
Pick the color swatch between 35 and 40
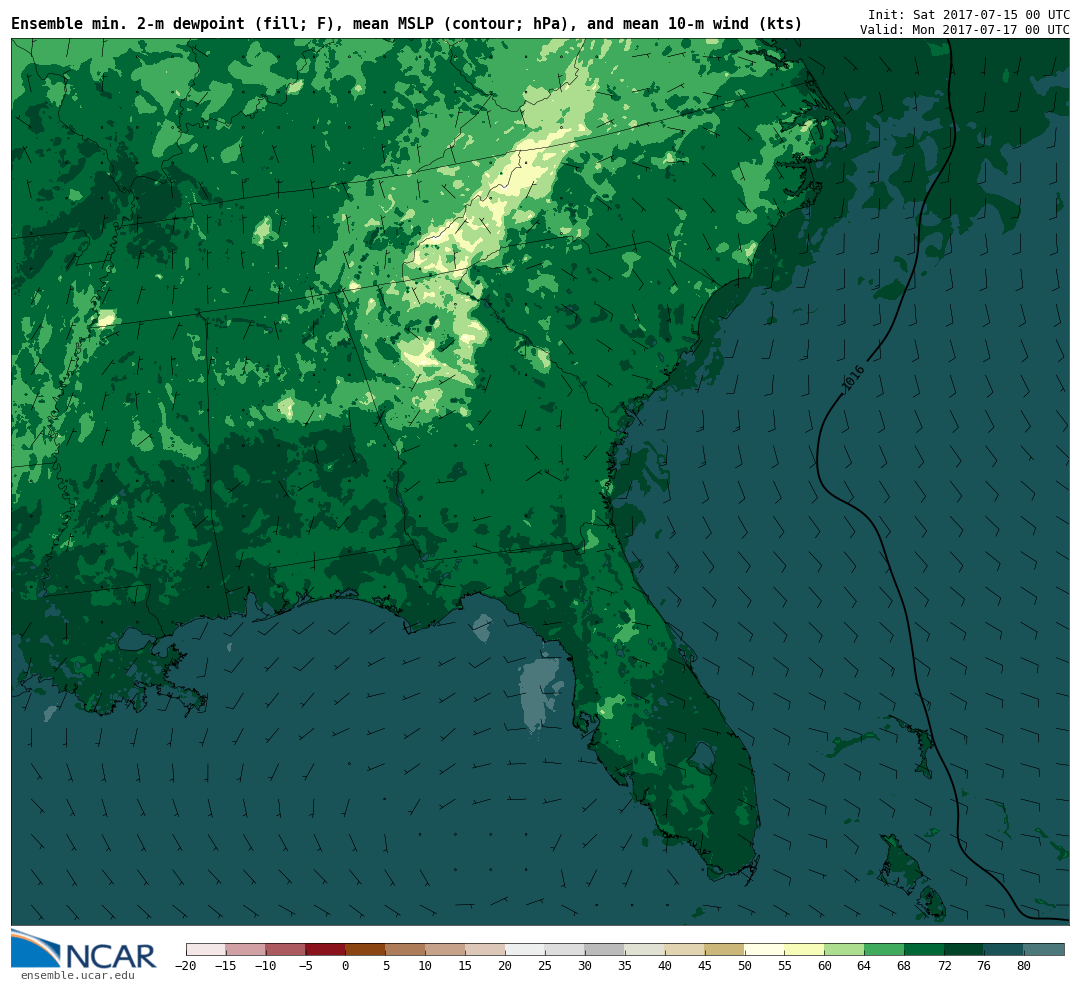[645, 949]
